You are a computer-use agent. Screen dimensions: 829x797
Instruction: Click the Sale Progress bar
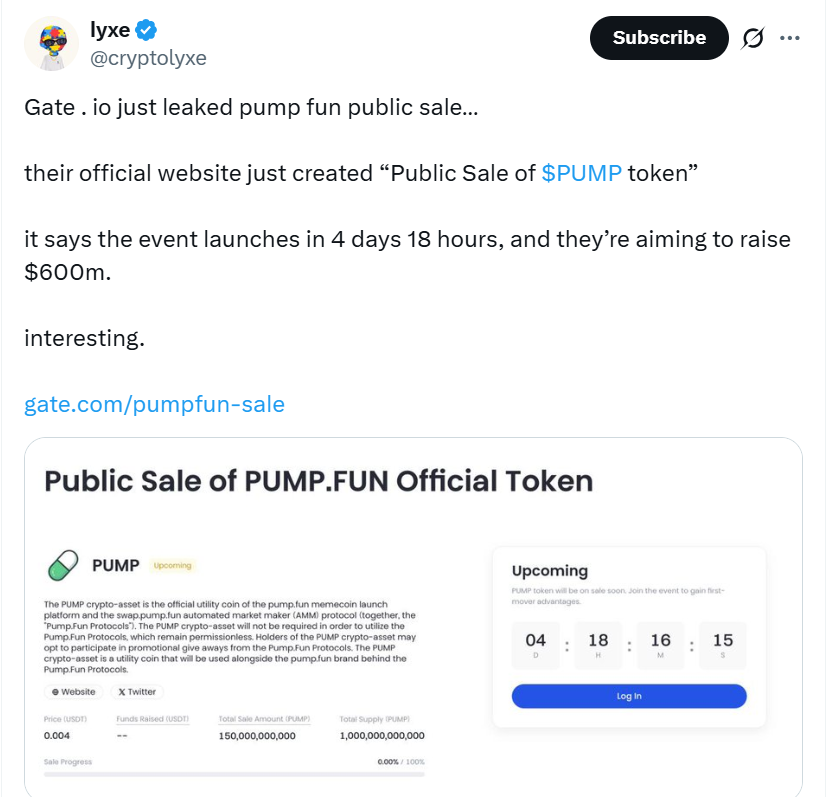point(234,774)
